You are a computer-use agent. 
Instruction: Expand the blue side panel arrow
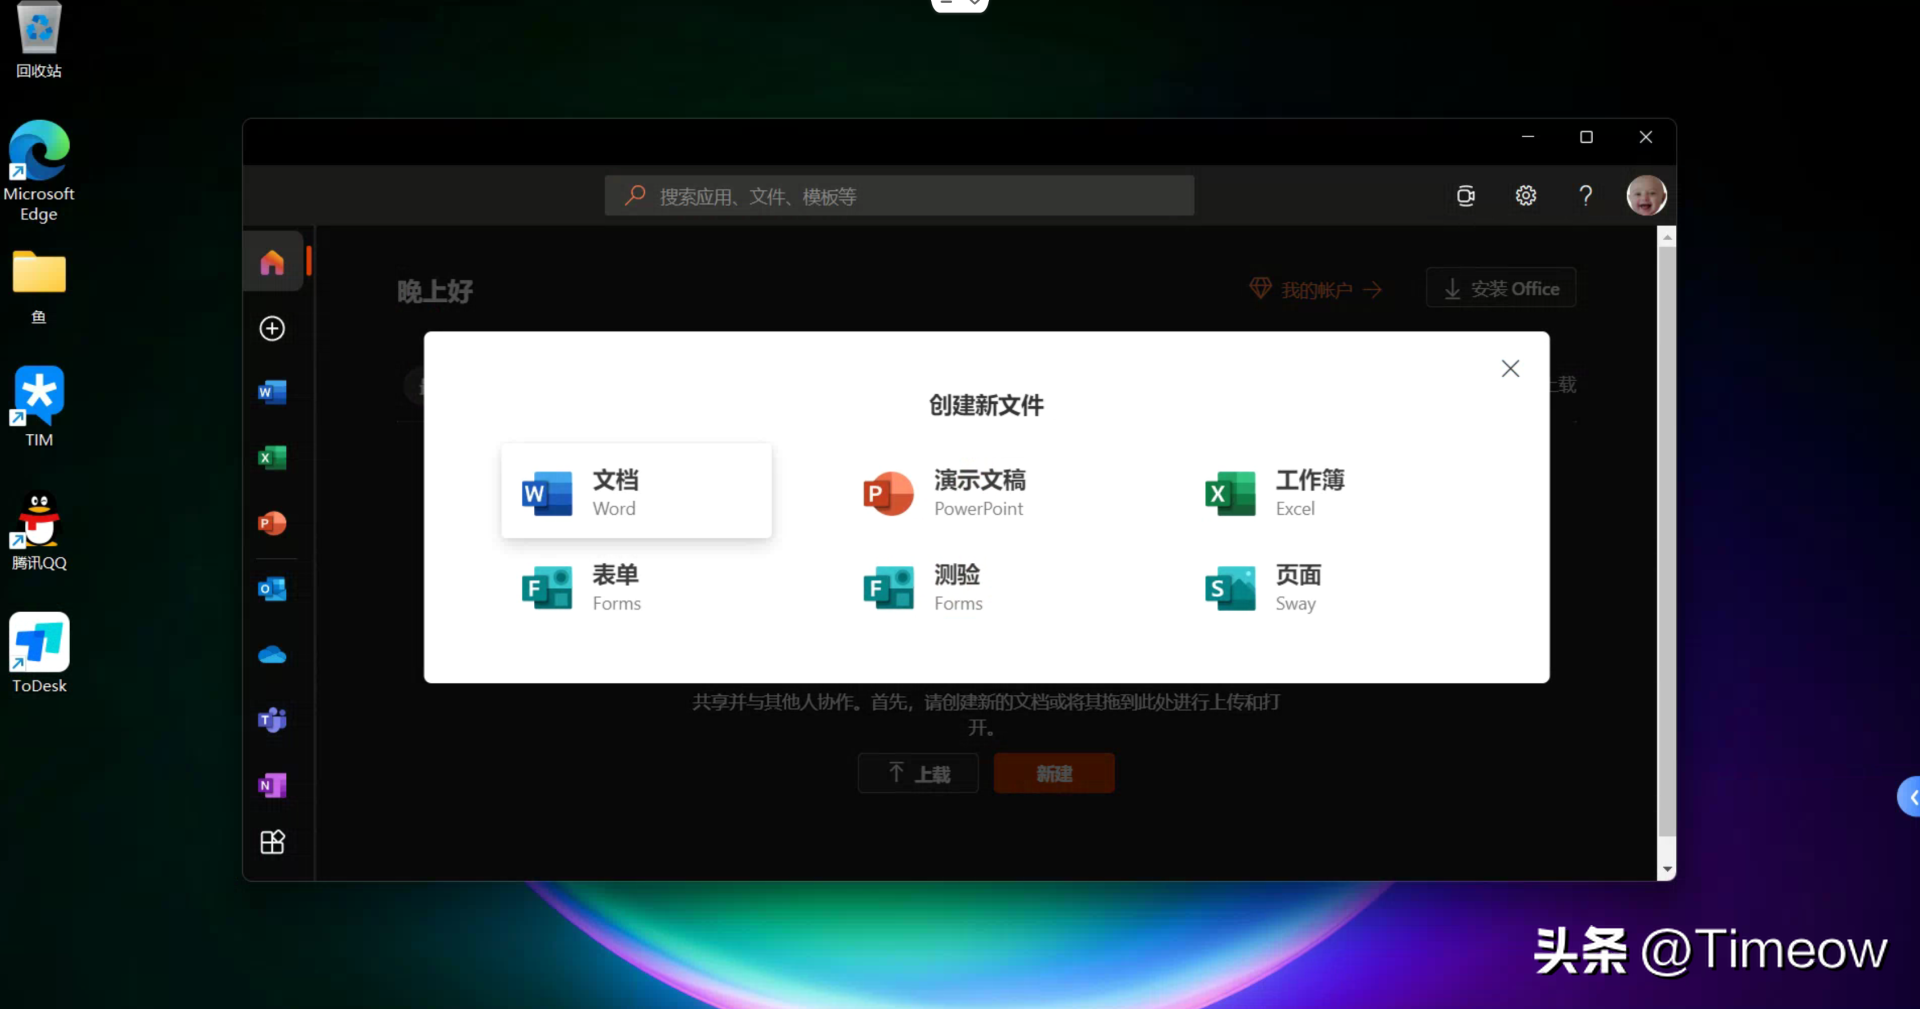click(x=1910, y=797)
